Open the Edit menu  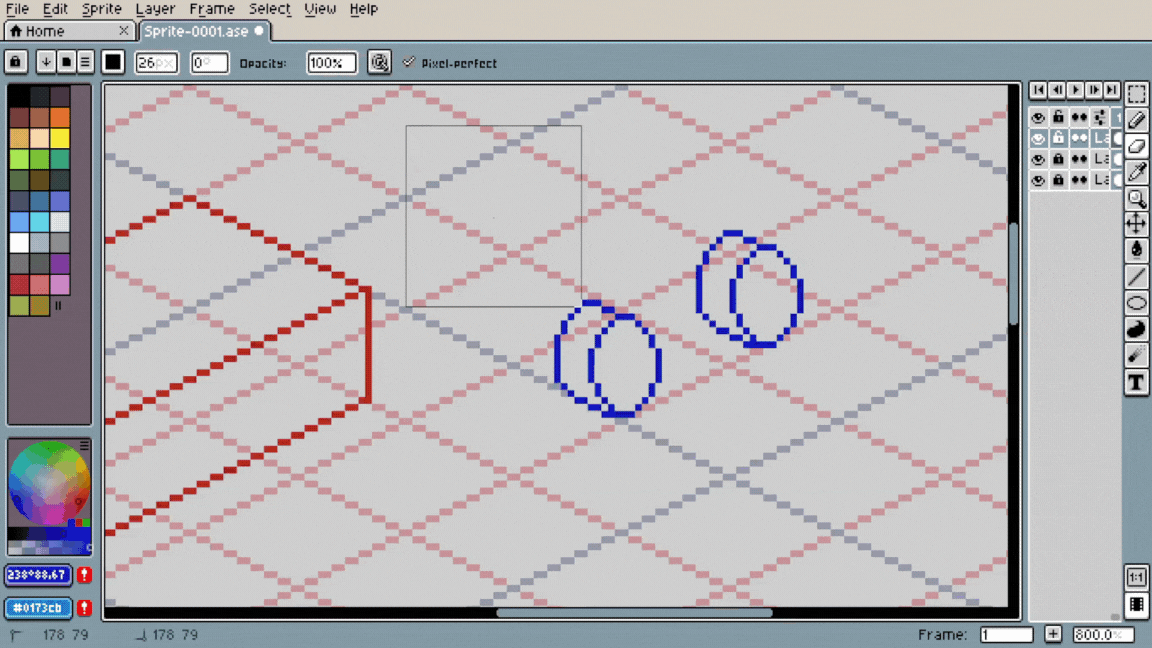pos(55,9)
